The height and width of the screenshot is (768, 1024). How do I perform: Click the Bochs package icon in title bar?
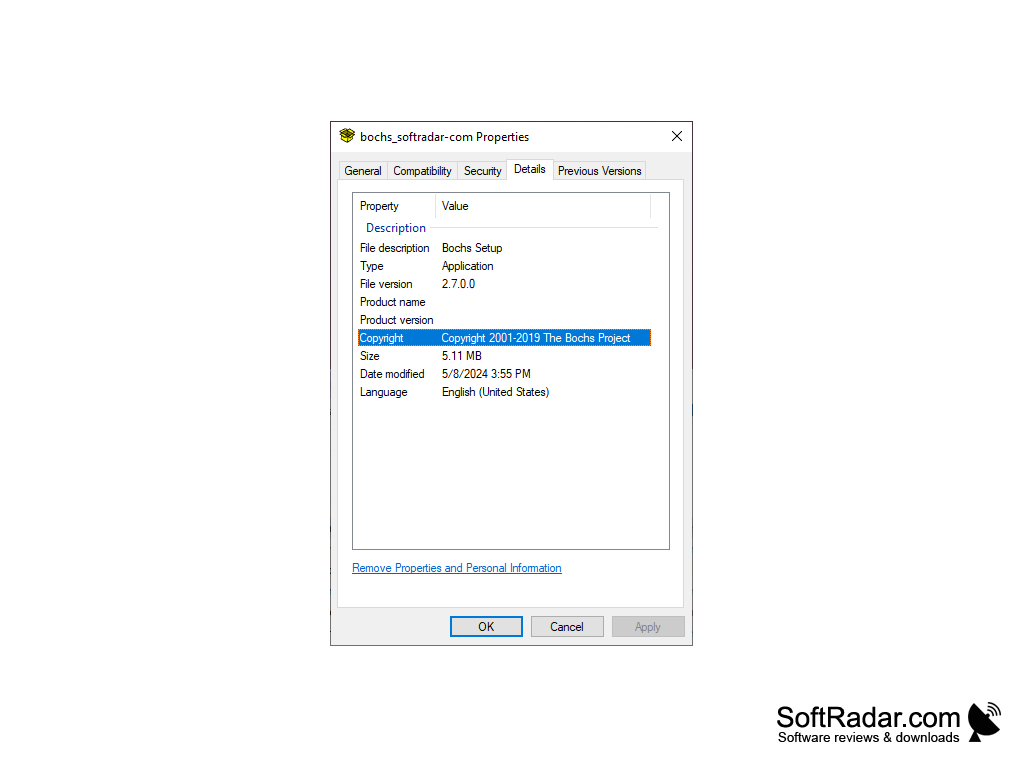(346, 136)
